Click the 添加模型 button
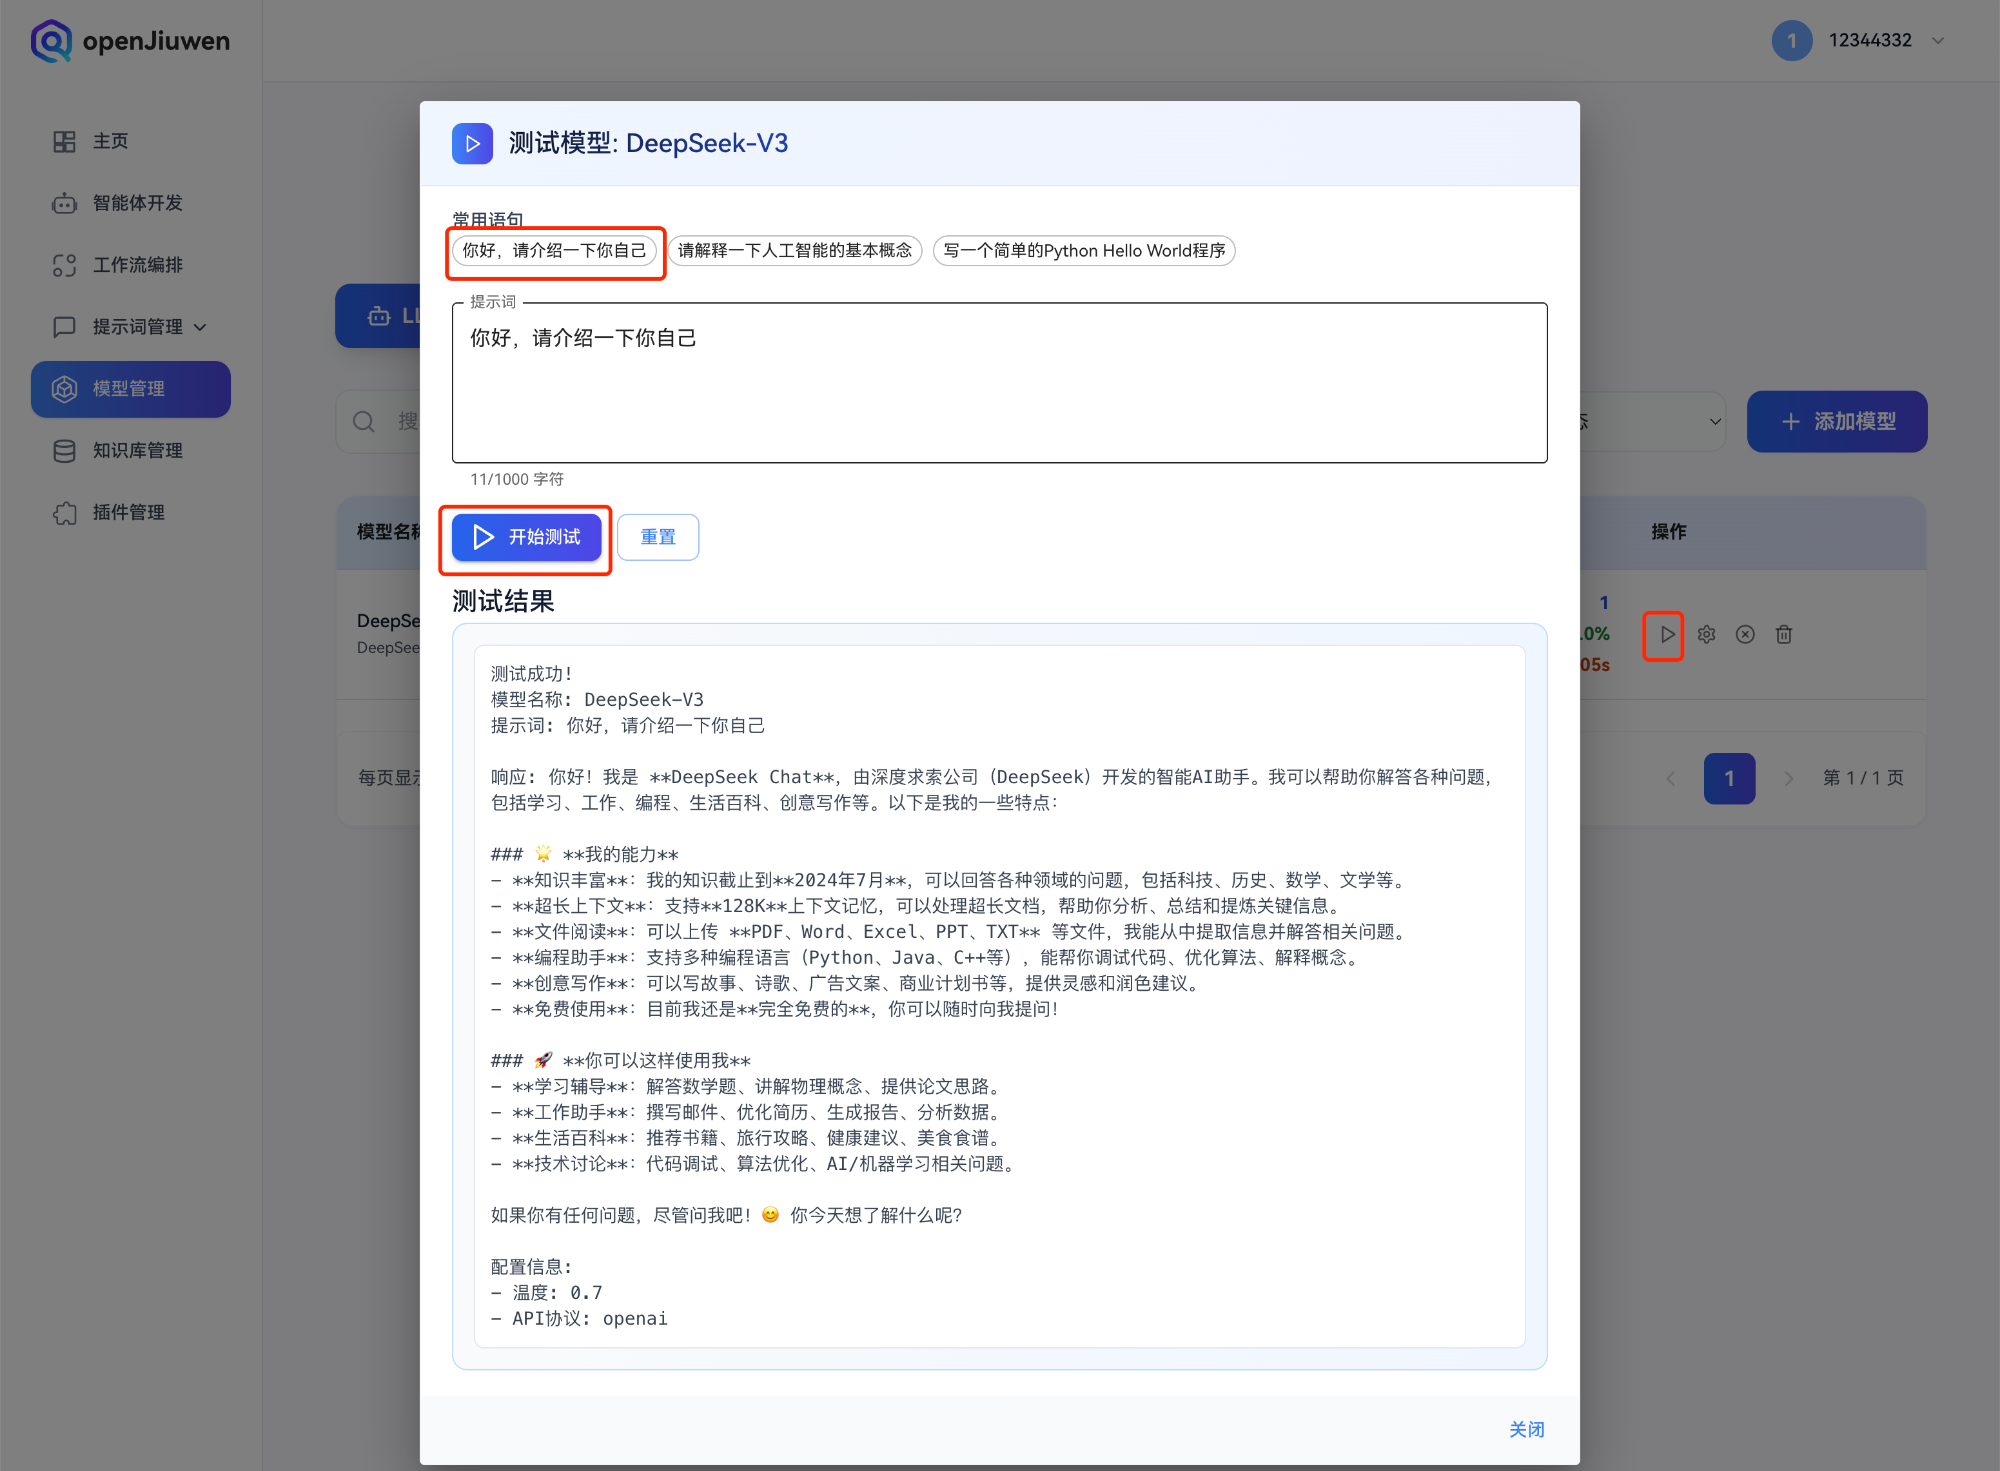This screenshot has width=2000, height=1471. pyautogui.click(x=1837, y=421)
